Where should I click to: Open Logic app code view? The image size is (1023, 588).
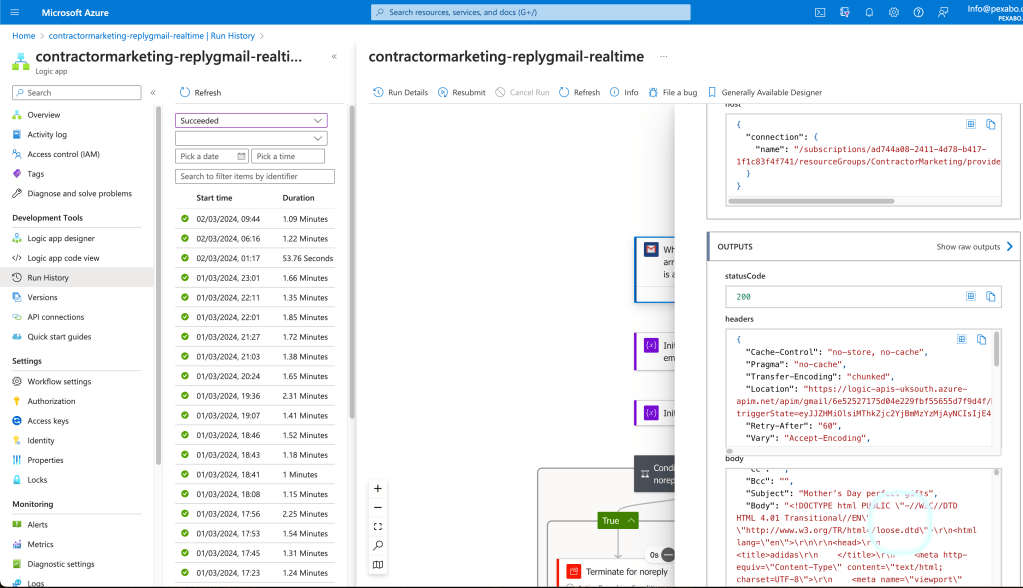click(x=63, y=258)
